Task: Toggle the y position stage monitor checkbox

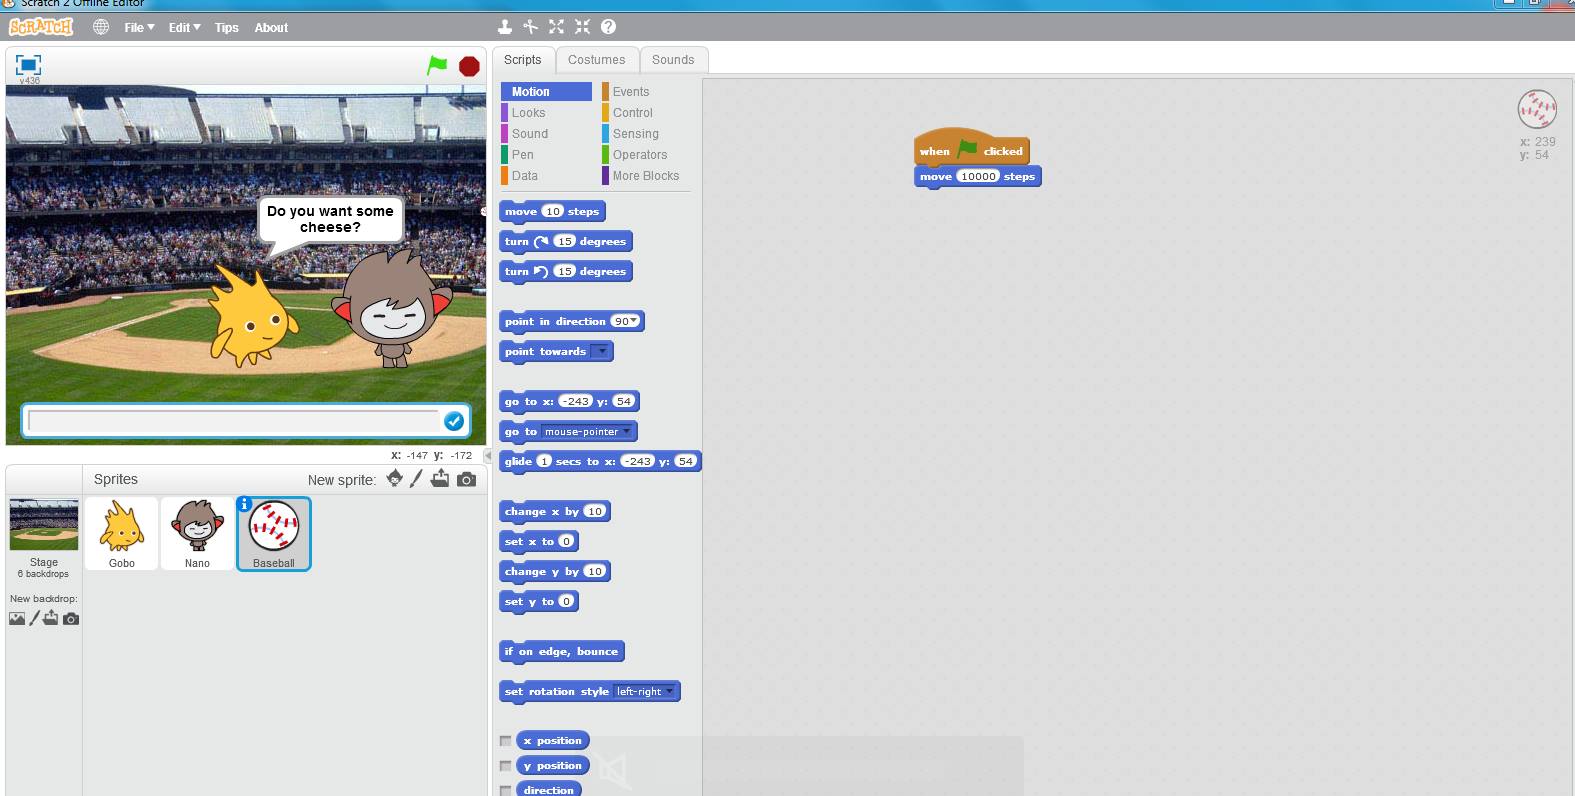Action: coord(506,766)
